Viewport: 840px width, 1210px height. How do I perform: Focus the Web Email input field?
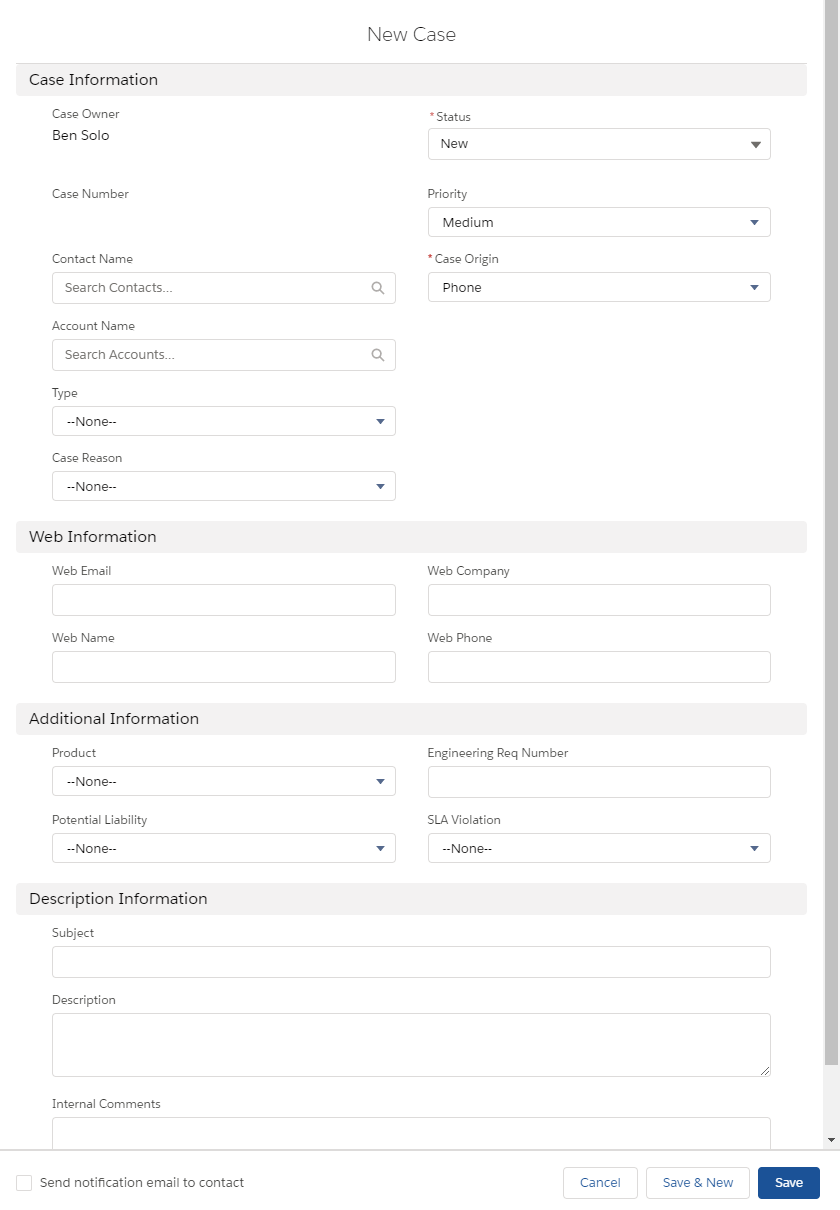[x=223, y=600]
